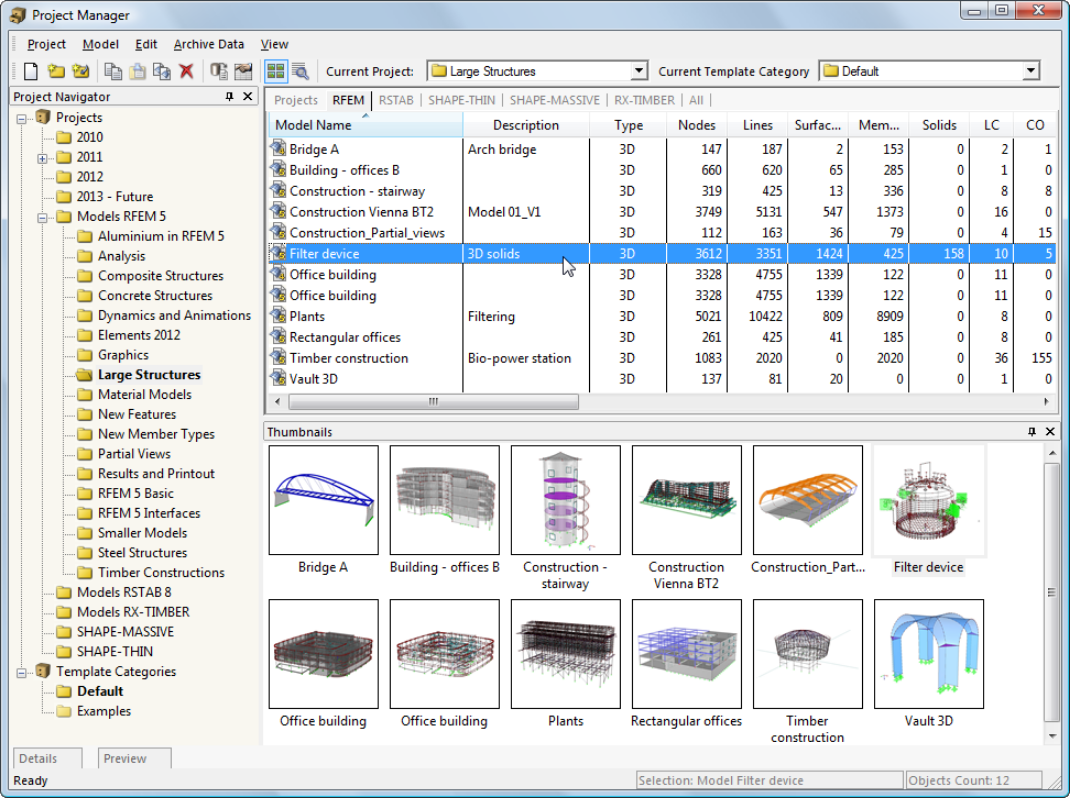Click the new project folder icon

[x=56, y=71]
